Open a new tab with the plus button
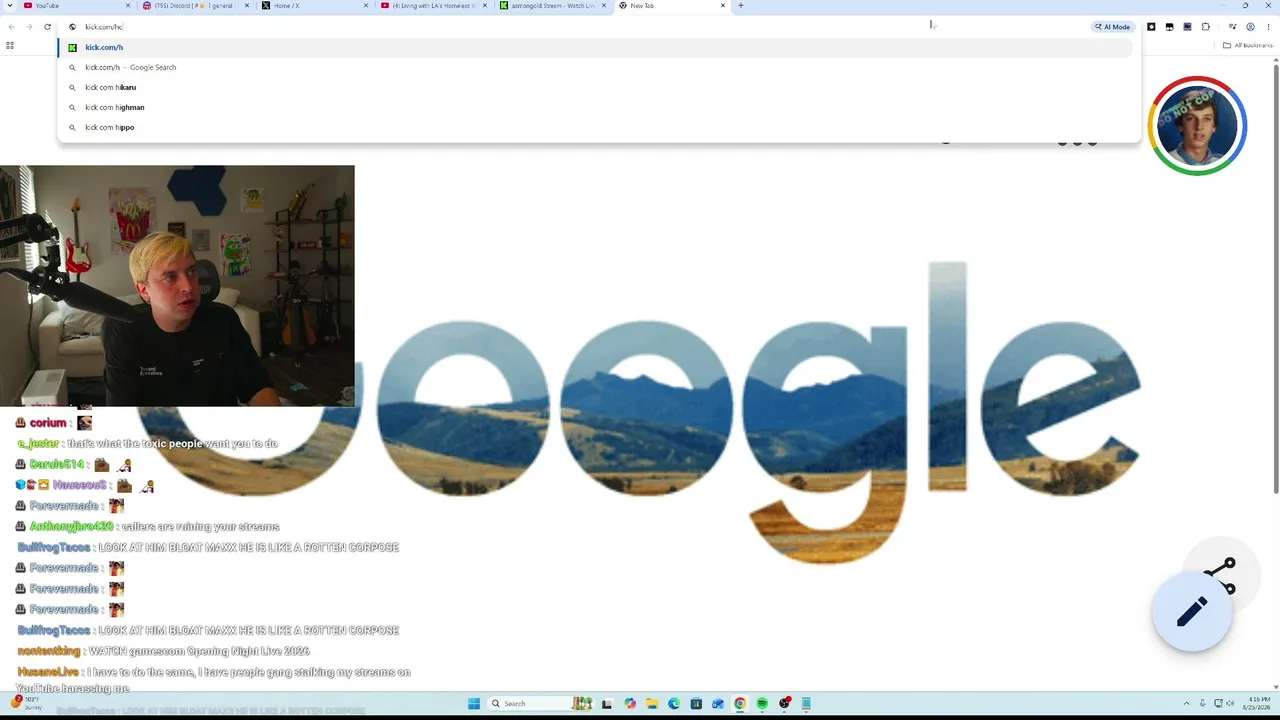The image size is (1280, 720). point(740,6)
